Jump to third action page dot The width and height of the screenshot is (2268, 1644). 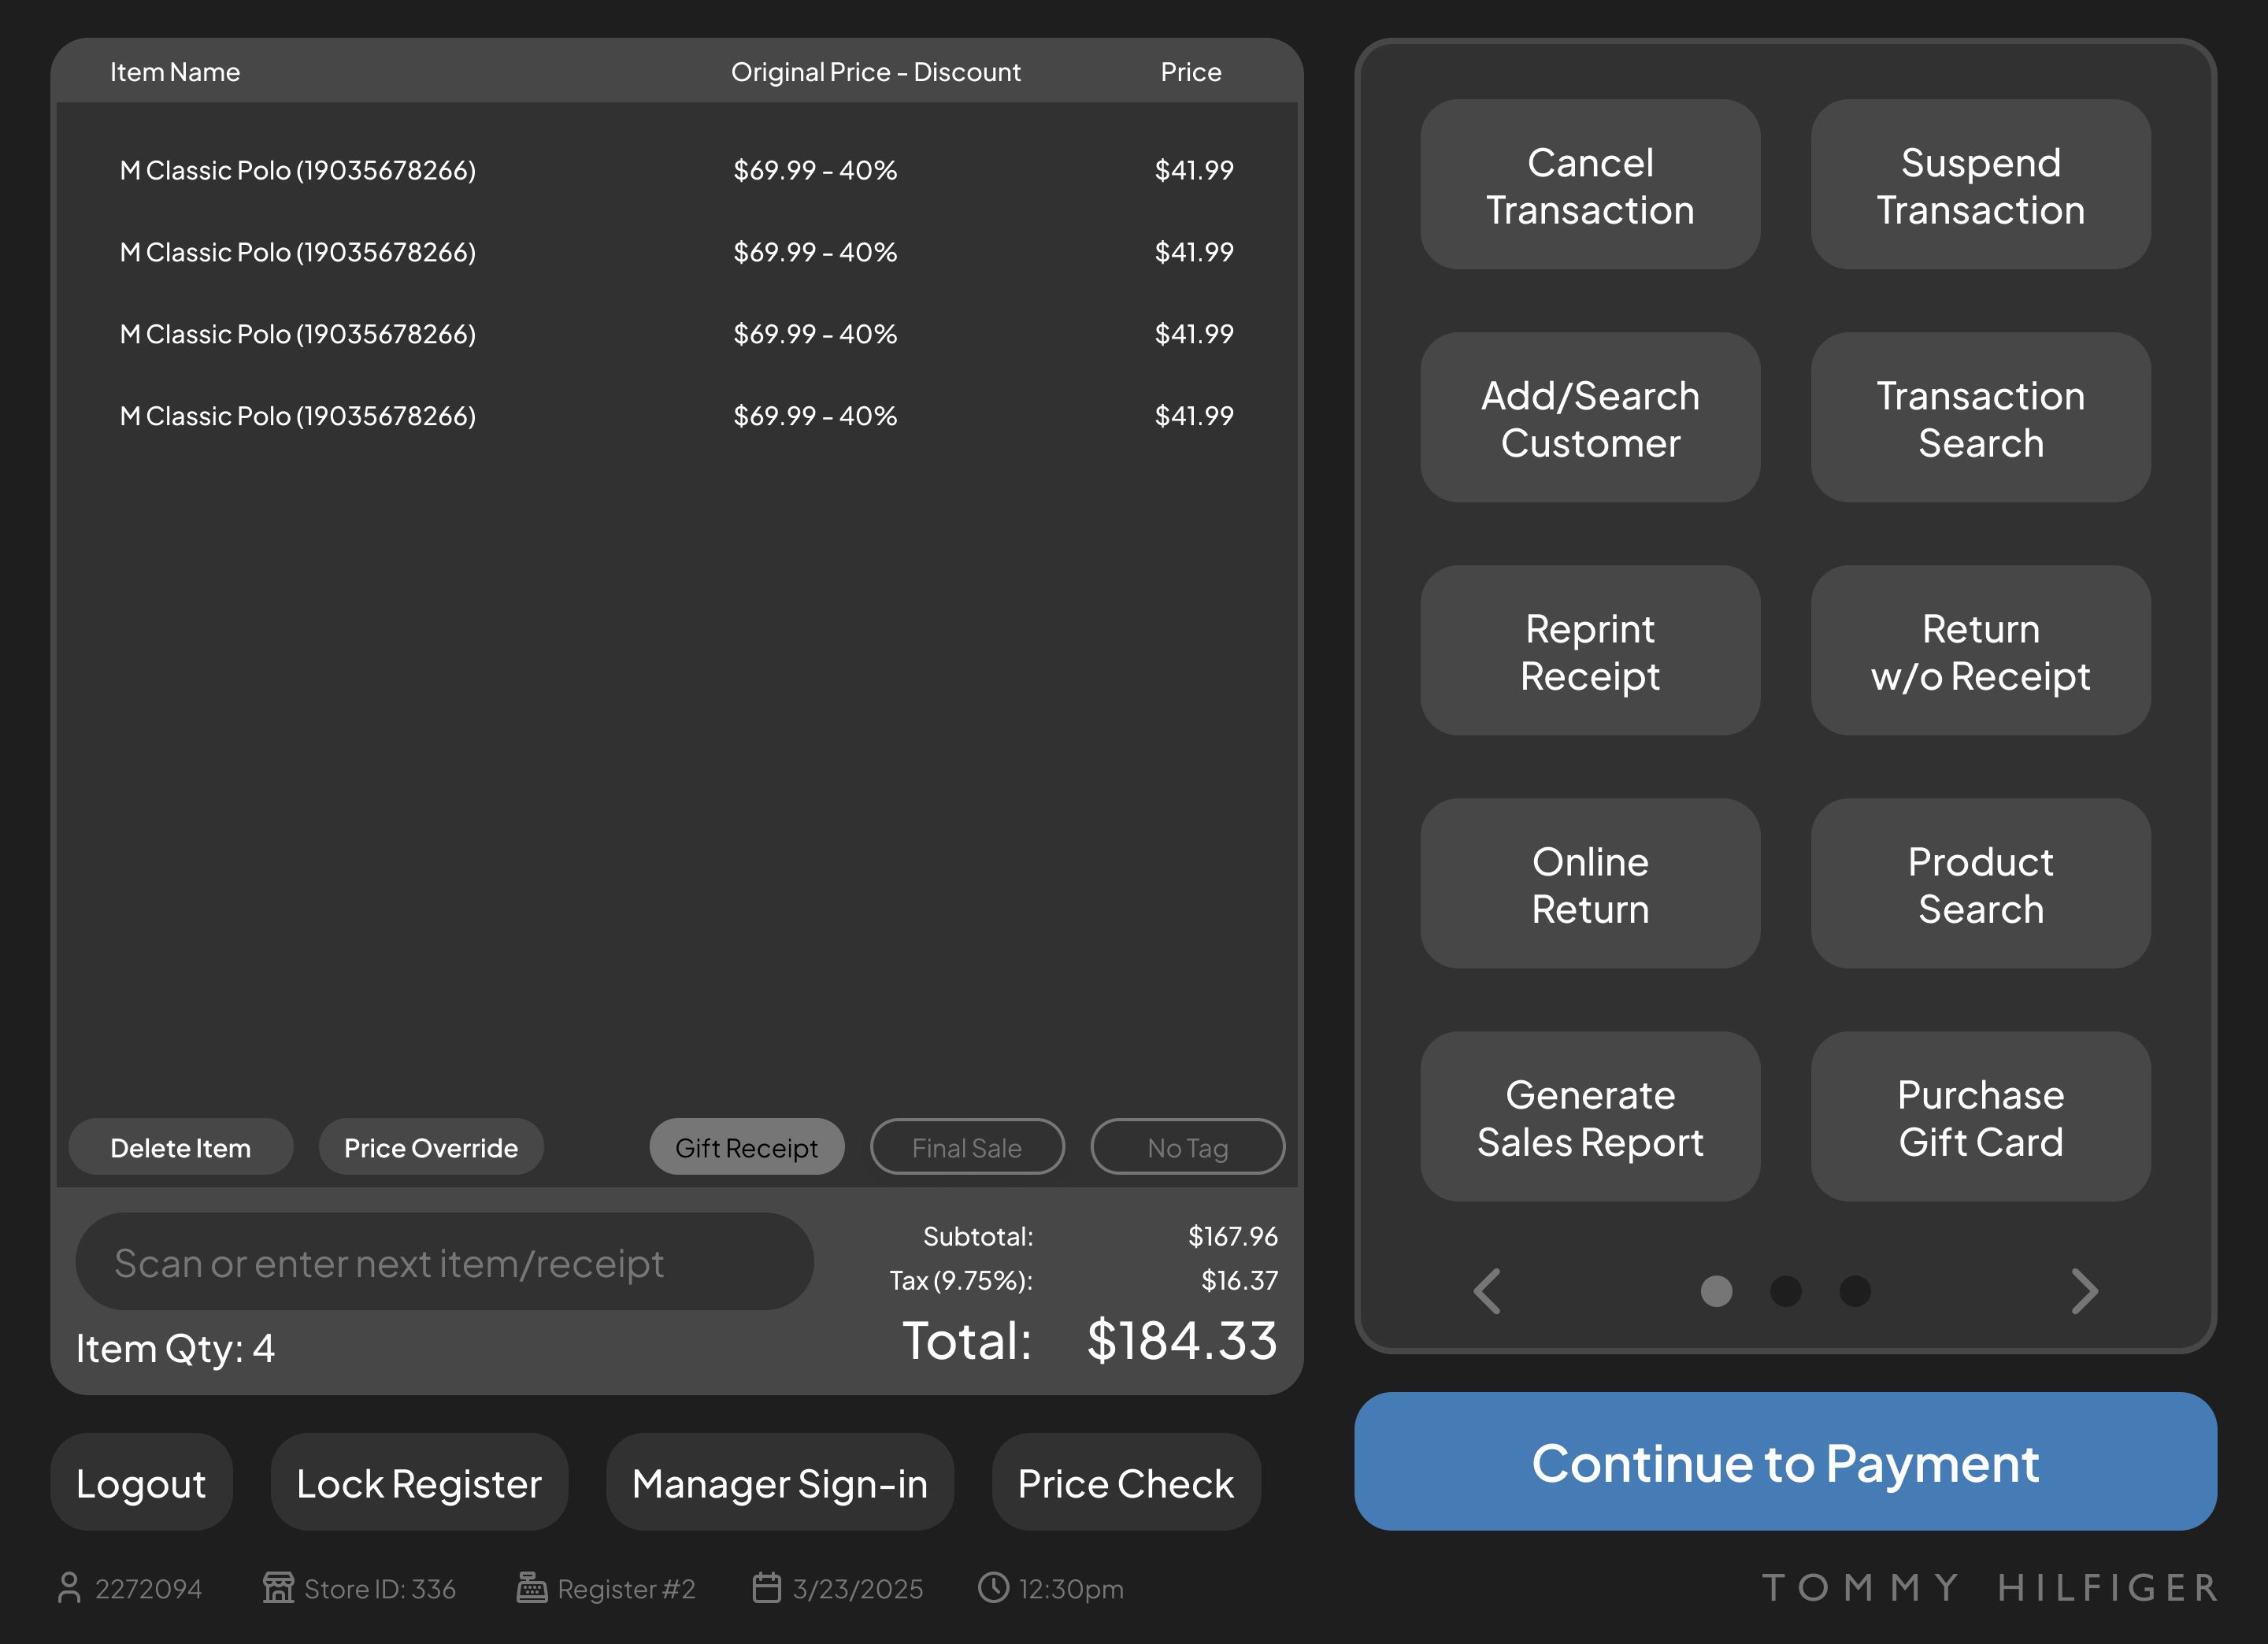tap(1855, 1291)
